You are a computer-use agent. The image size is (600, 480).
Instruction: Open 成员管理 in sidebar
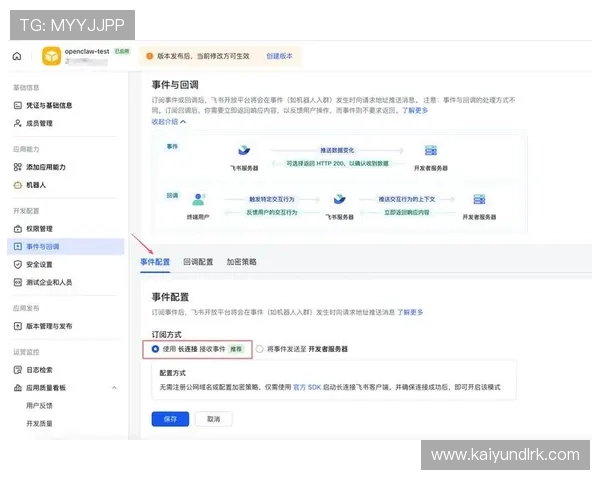pyautogui.click(x=39, y=123)
